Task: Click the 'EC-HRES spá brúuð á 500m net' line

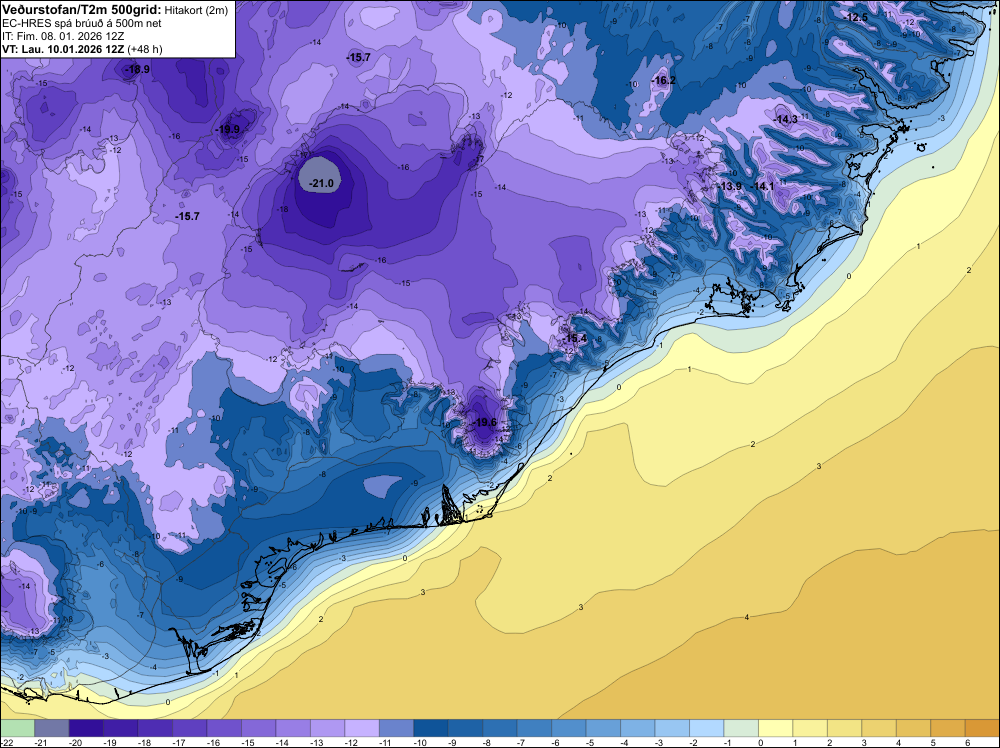Action: [x=82, y=24]
